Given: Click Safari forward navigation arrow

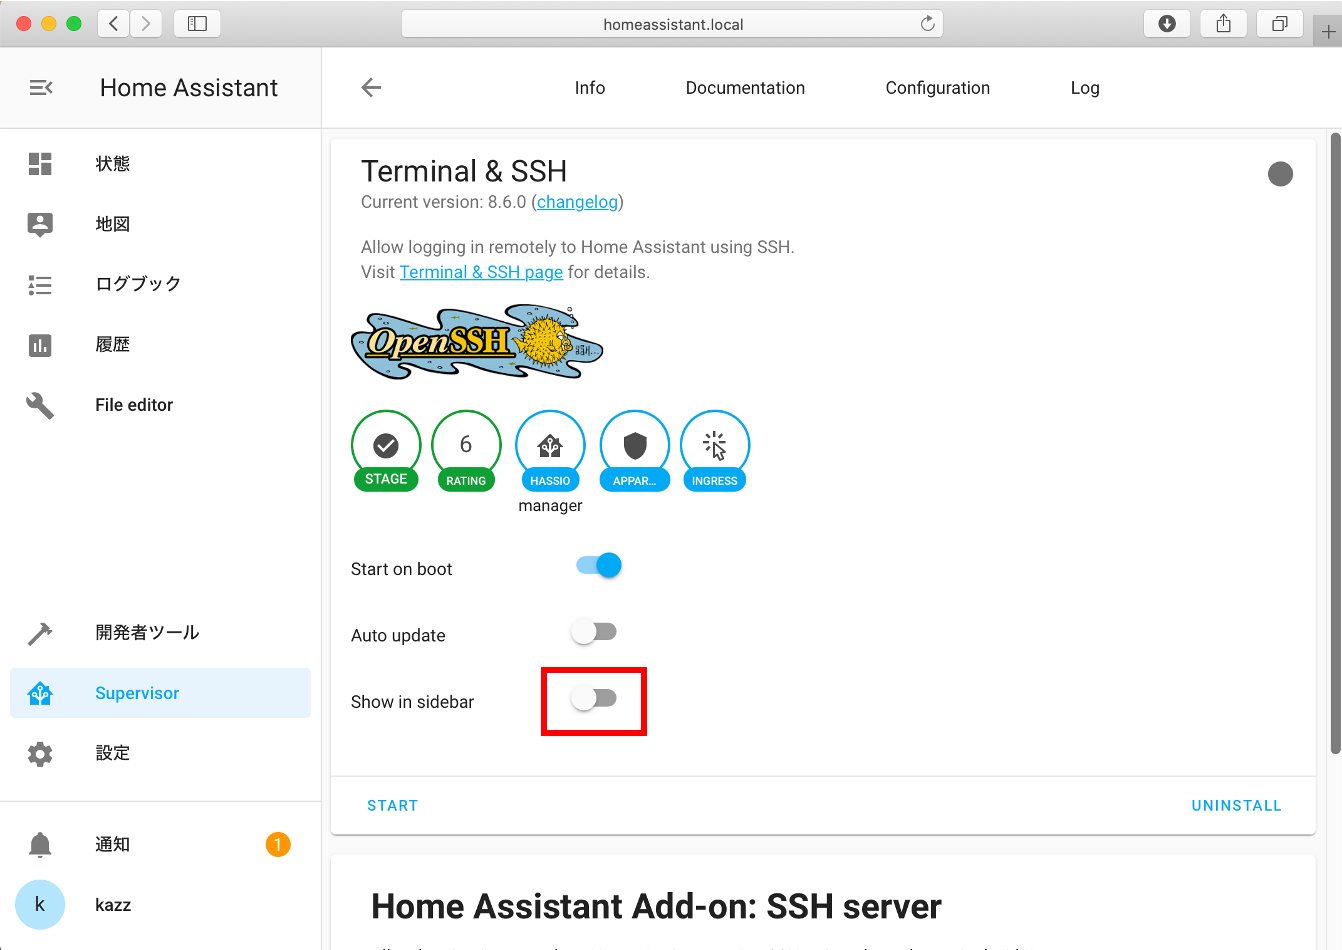Looking at the screenshot, I should (x=146, y=23).
